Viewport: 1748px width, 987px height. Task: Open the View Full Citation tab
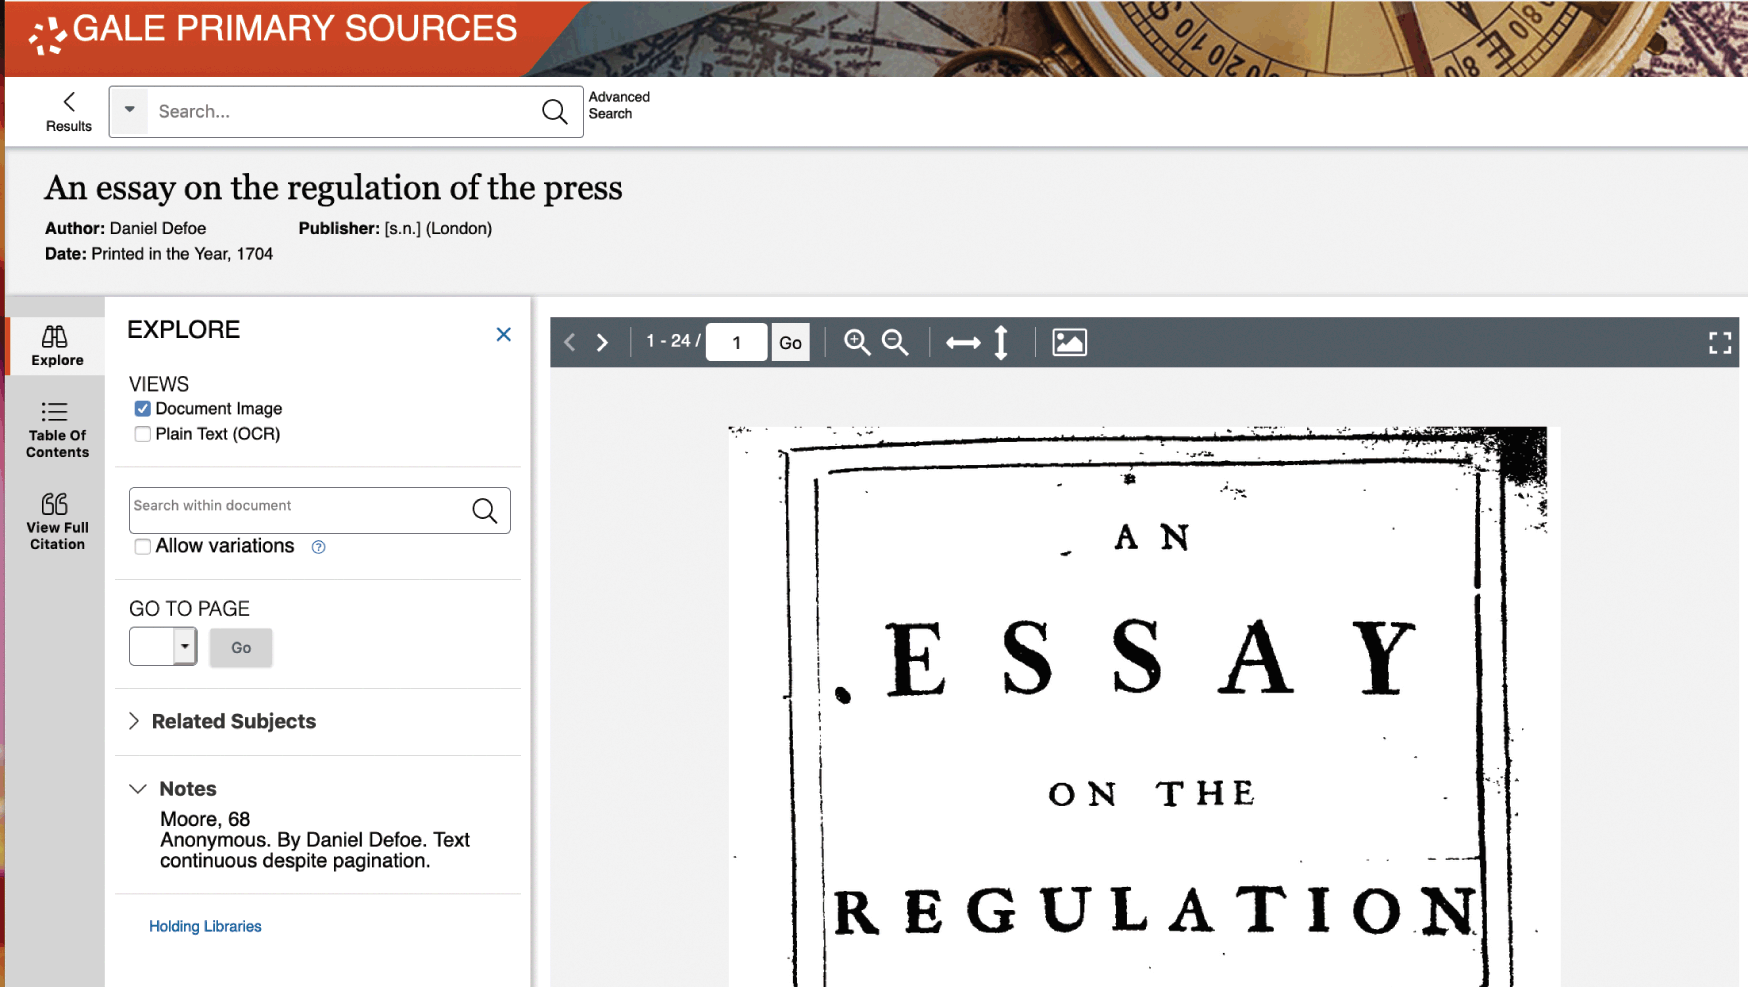[57, 521]
